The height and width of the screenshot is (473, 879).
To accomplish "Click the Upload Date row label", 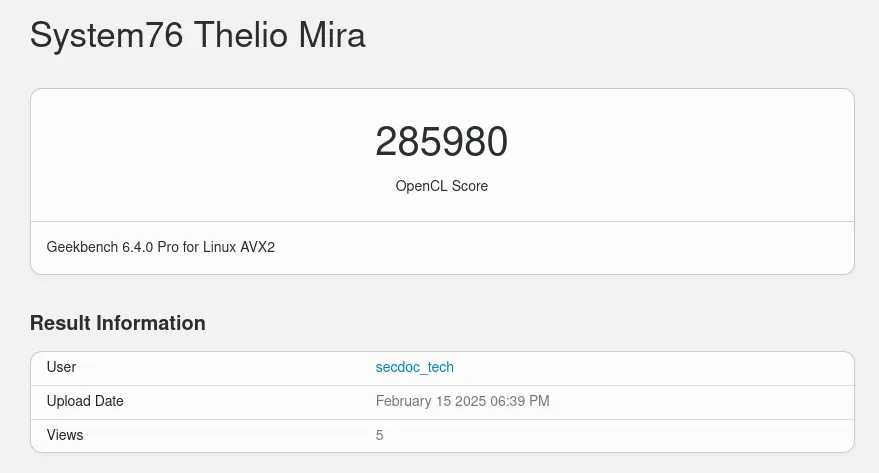I will click(x=85, y=401).
